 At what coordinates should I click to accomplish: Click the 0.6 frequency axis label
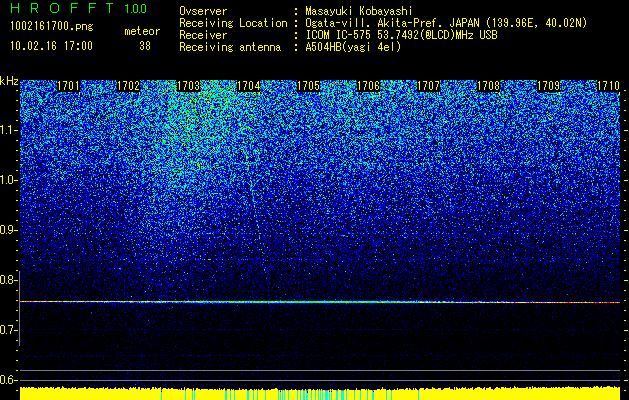(8, 380)
